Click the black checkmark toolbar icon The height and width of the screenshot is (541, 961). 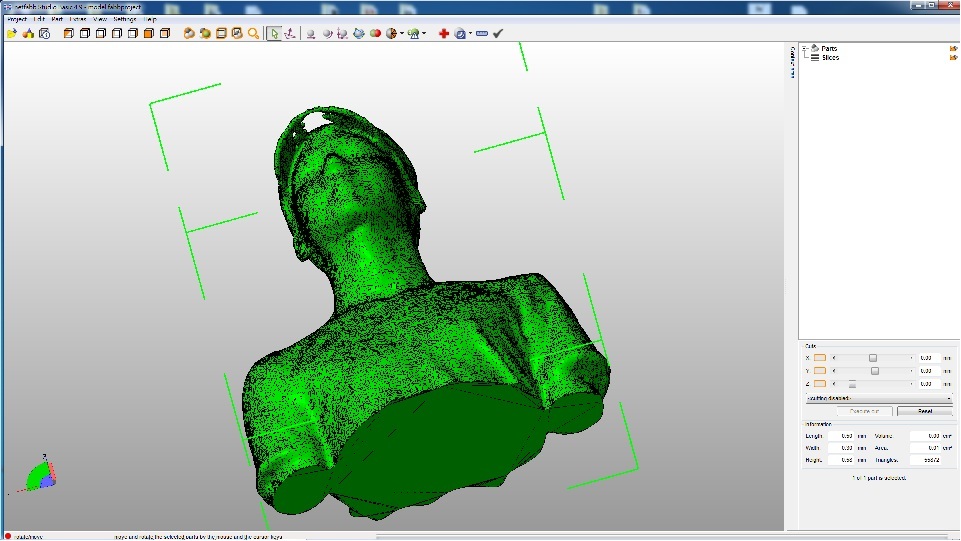[498, 33]
